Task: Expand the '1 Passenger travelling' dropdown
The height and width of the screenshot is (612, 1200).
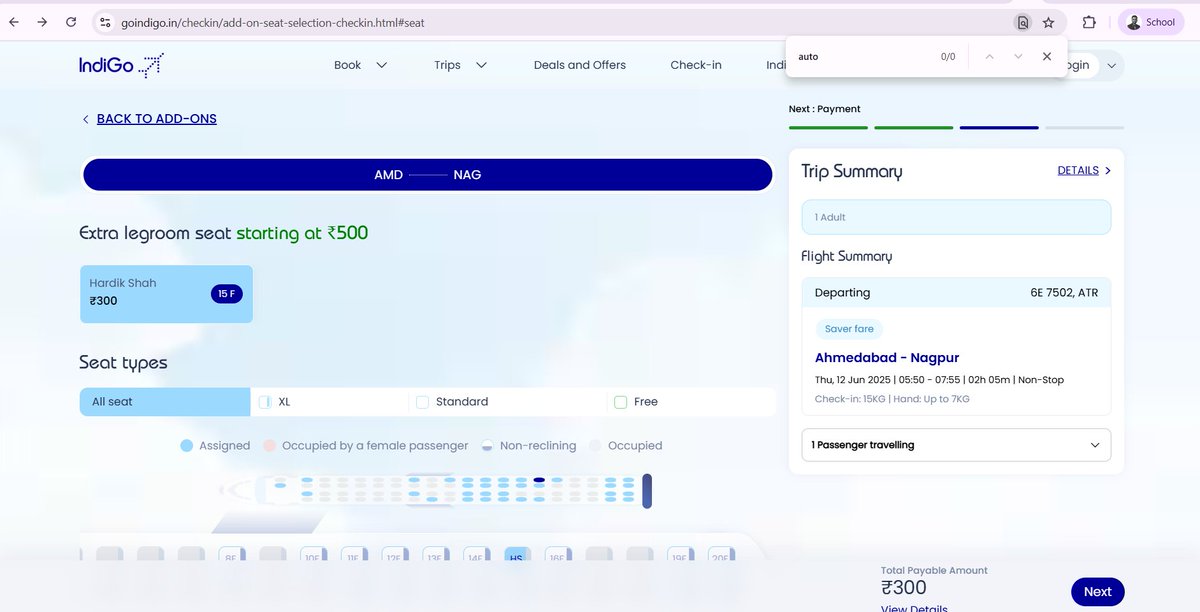Action: 956,445
